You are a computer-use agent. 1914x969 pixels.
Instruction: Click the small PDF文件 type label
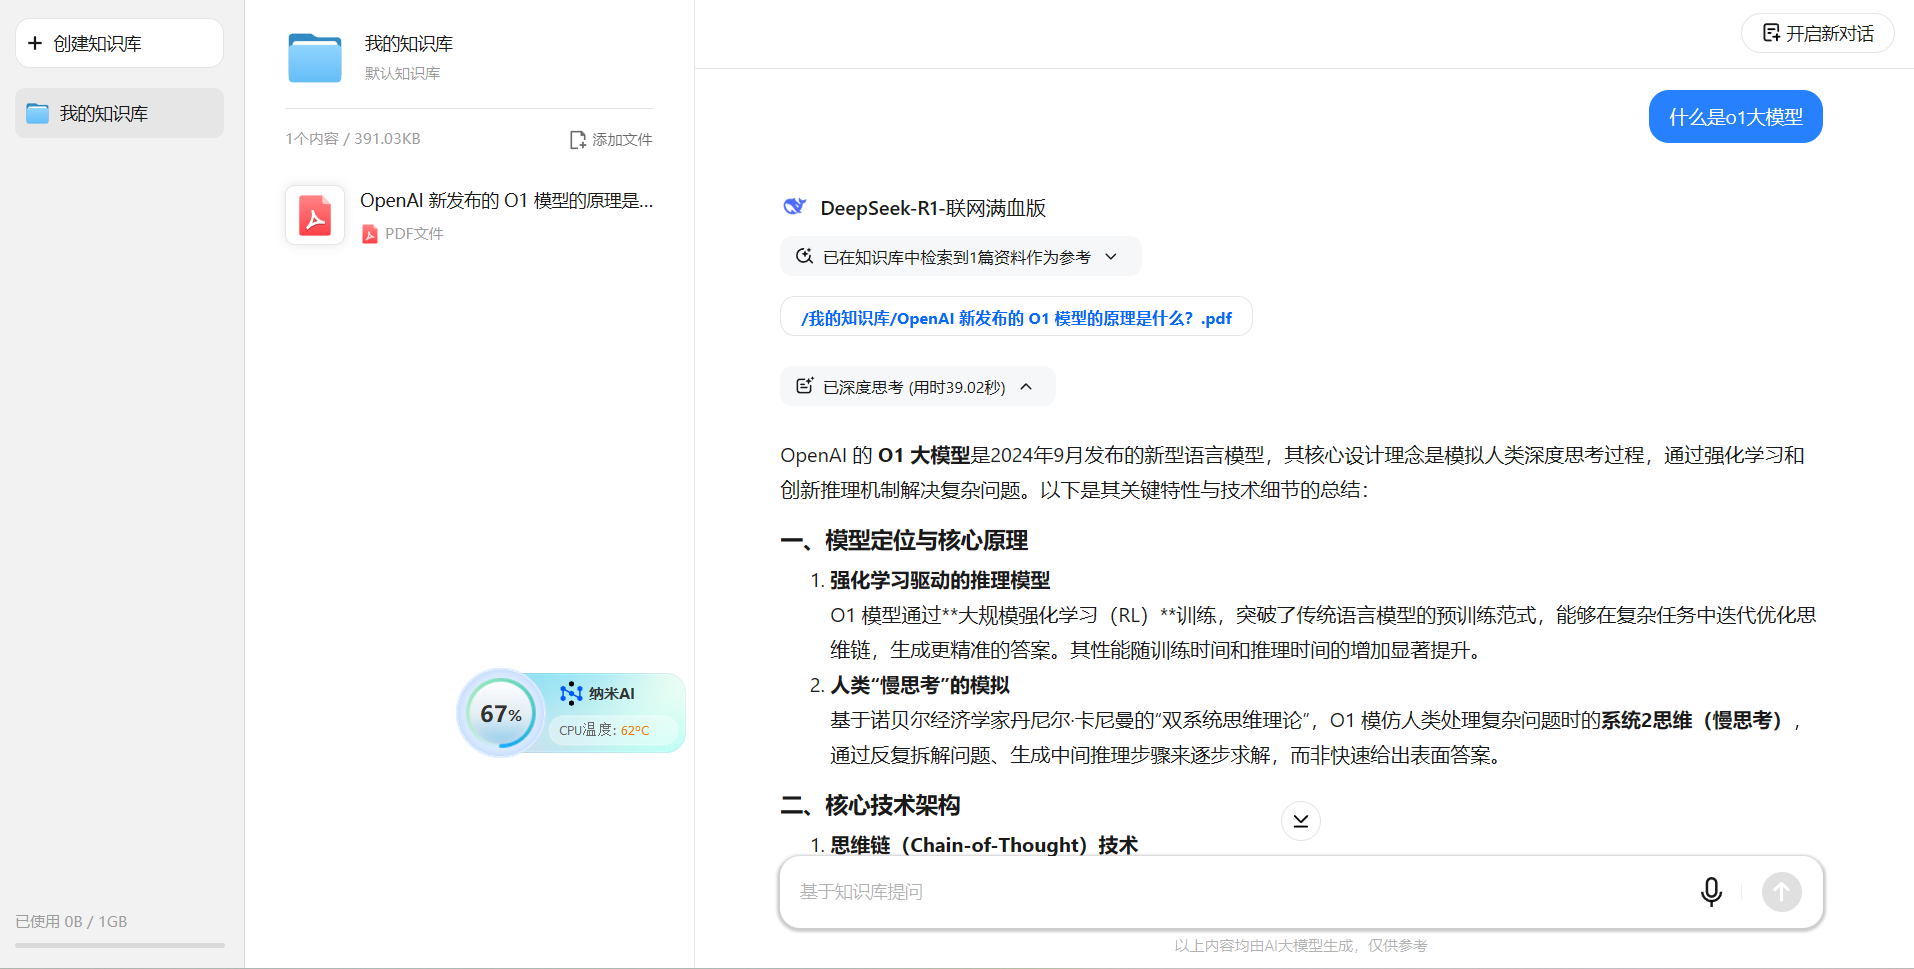tap(414, 234)
